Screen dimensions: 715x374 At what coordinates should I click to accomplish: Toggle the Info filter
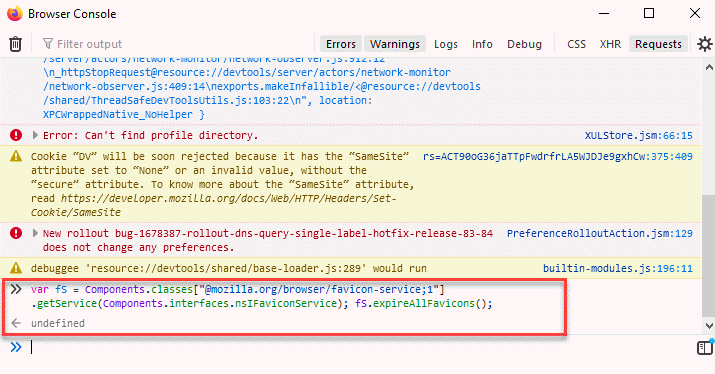[x=482, y=44]
